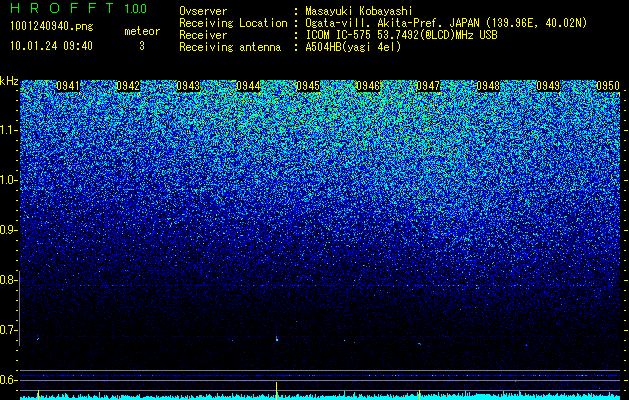This screenshot has width=629, height=400.
Task: Click the 'Receiving Location' label
Action: tap(233, 23)
